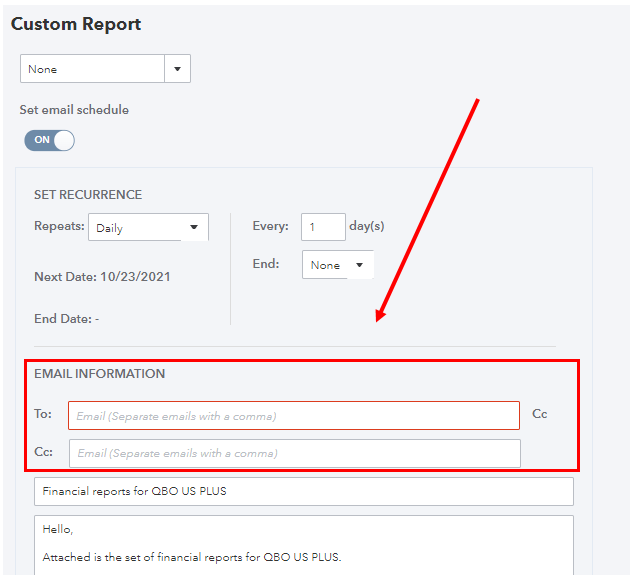Click the Cc email address field
The image size is (630, 575).
pyautogui.click(x=295, y=453)
